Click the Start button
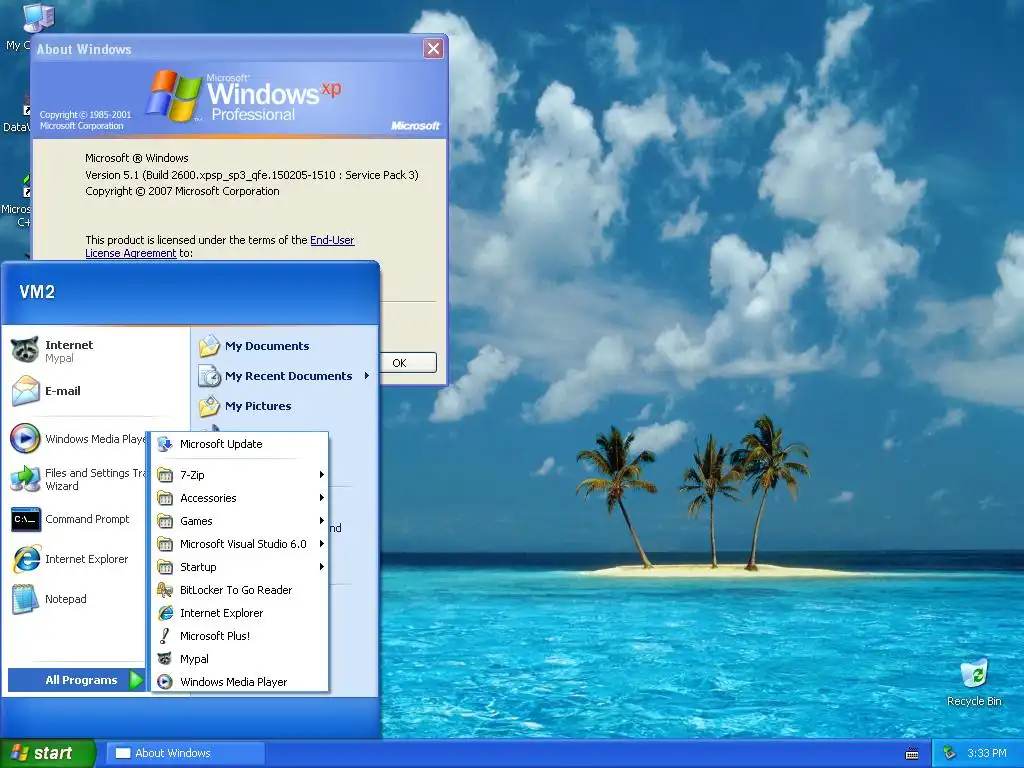Image resolution: width=1024 pixels, height=768 pixels. tap(48, 753)
